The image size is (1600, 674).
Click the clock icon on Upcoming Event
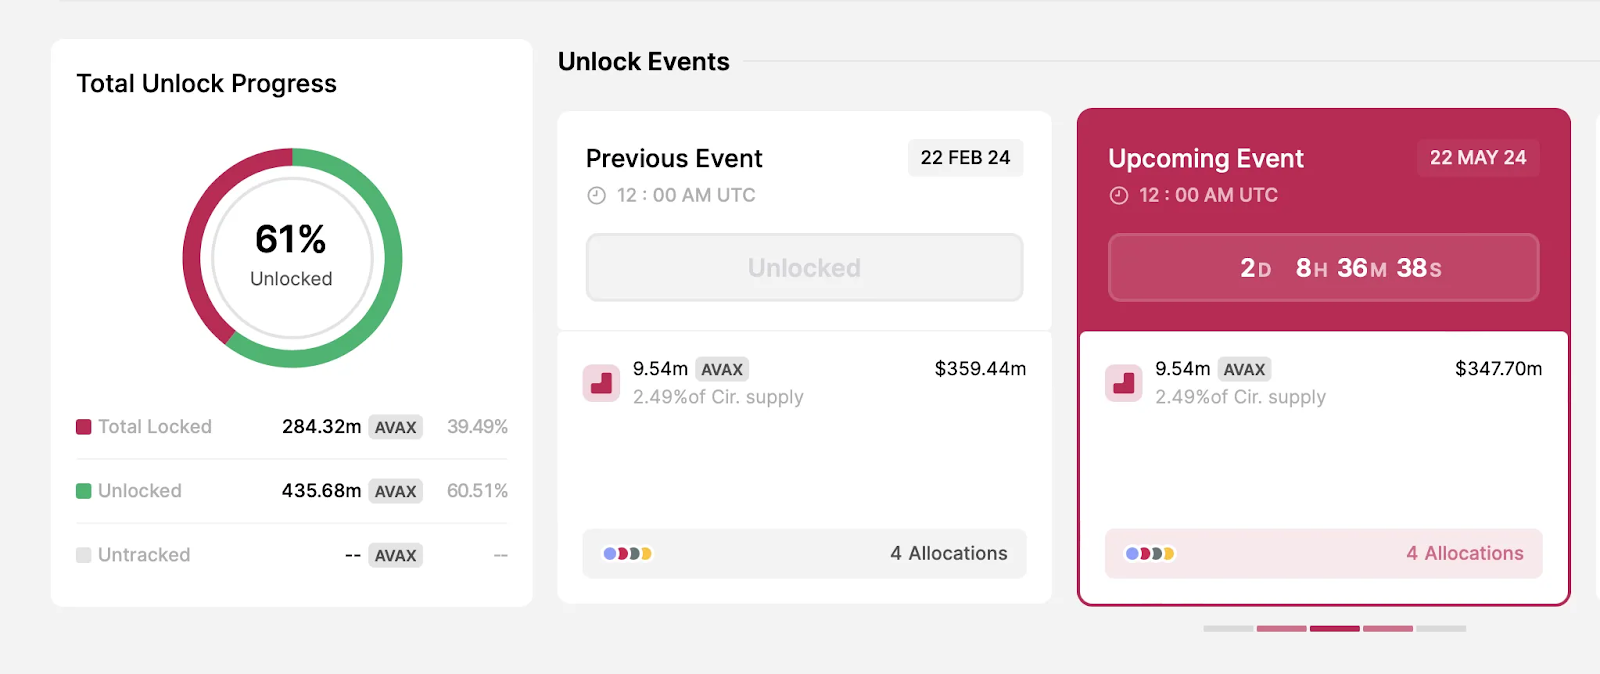(x=1119, y=195)
